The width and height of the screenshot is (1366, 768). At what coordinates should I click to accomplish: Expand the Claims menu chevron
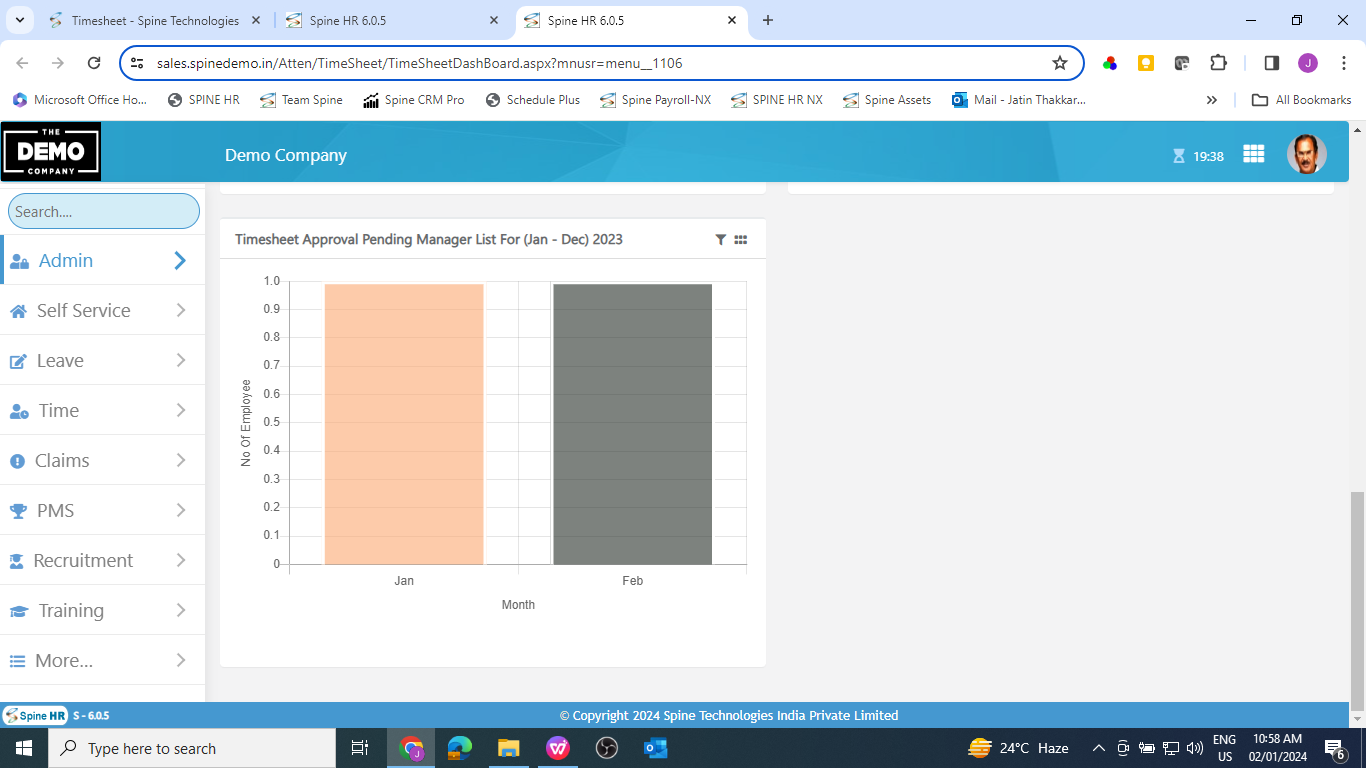click(181, 460)
